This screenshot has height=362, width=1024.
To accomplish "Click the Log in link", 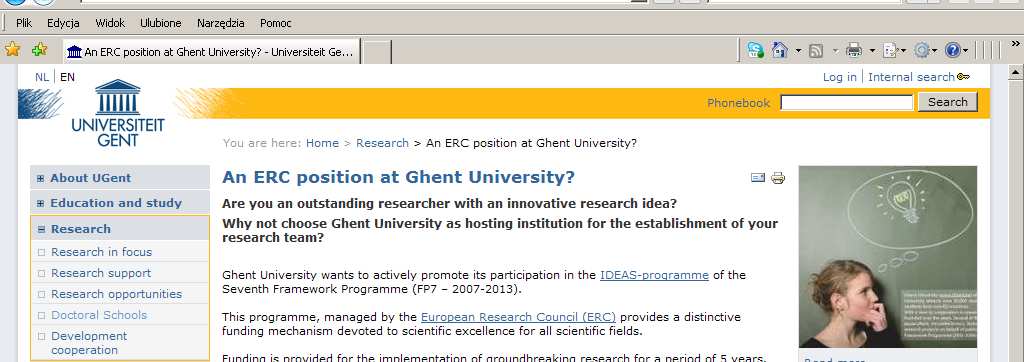I will [x=839, y=77].
